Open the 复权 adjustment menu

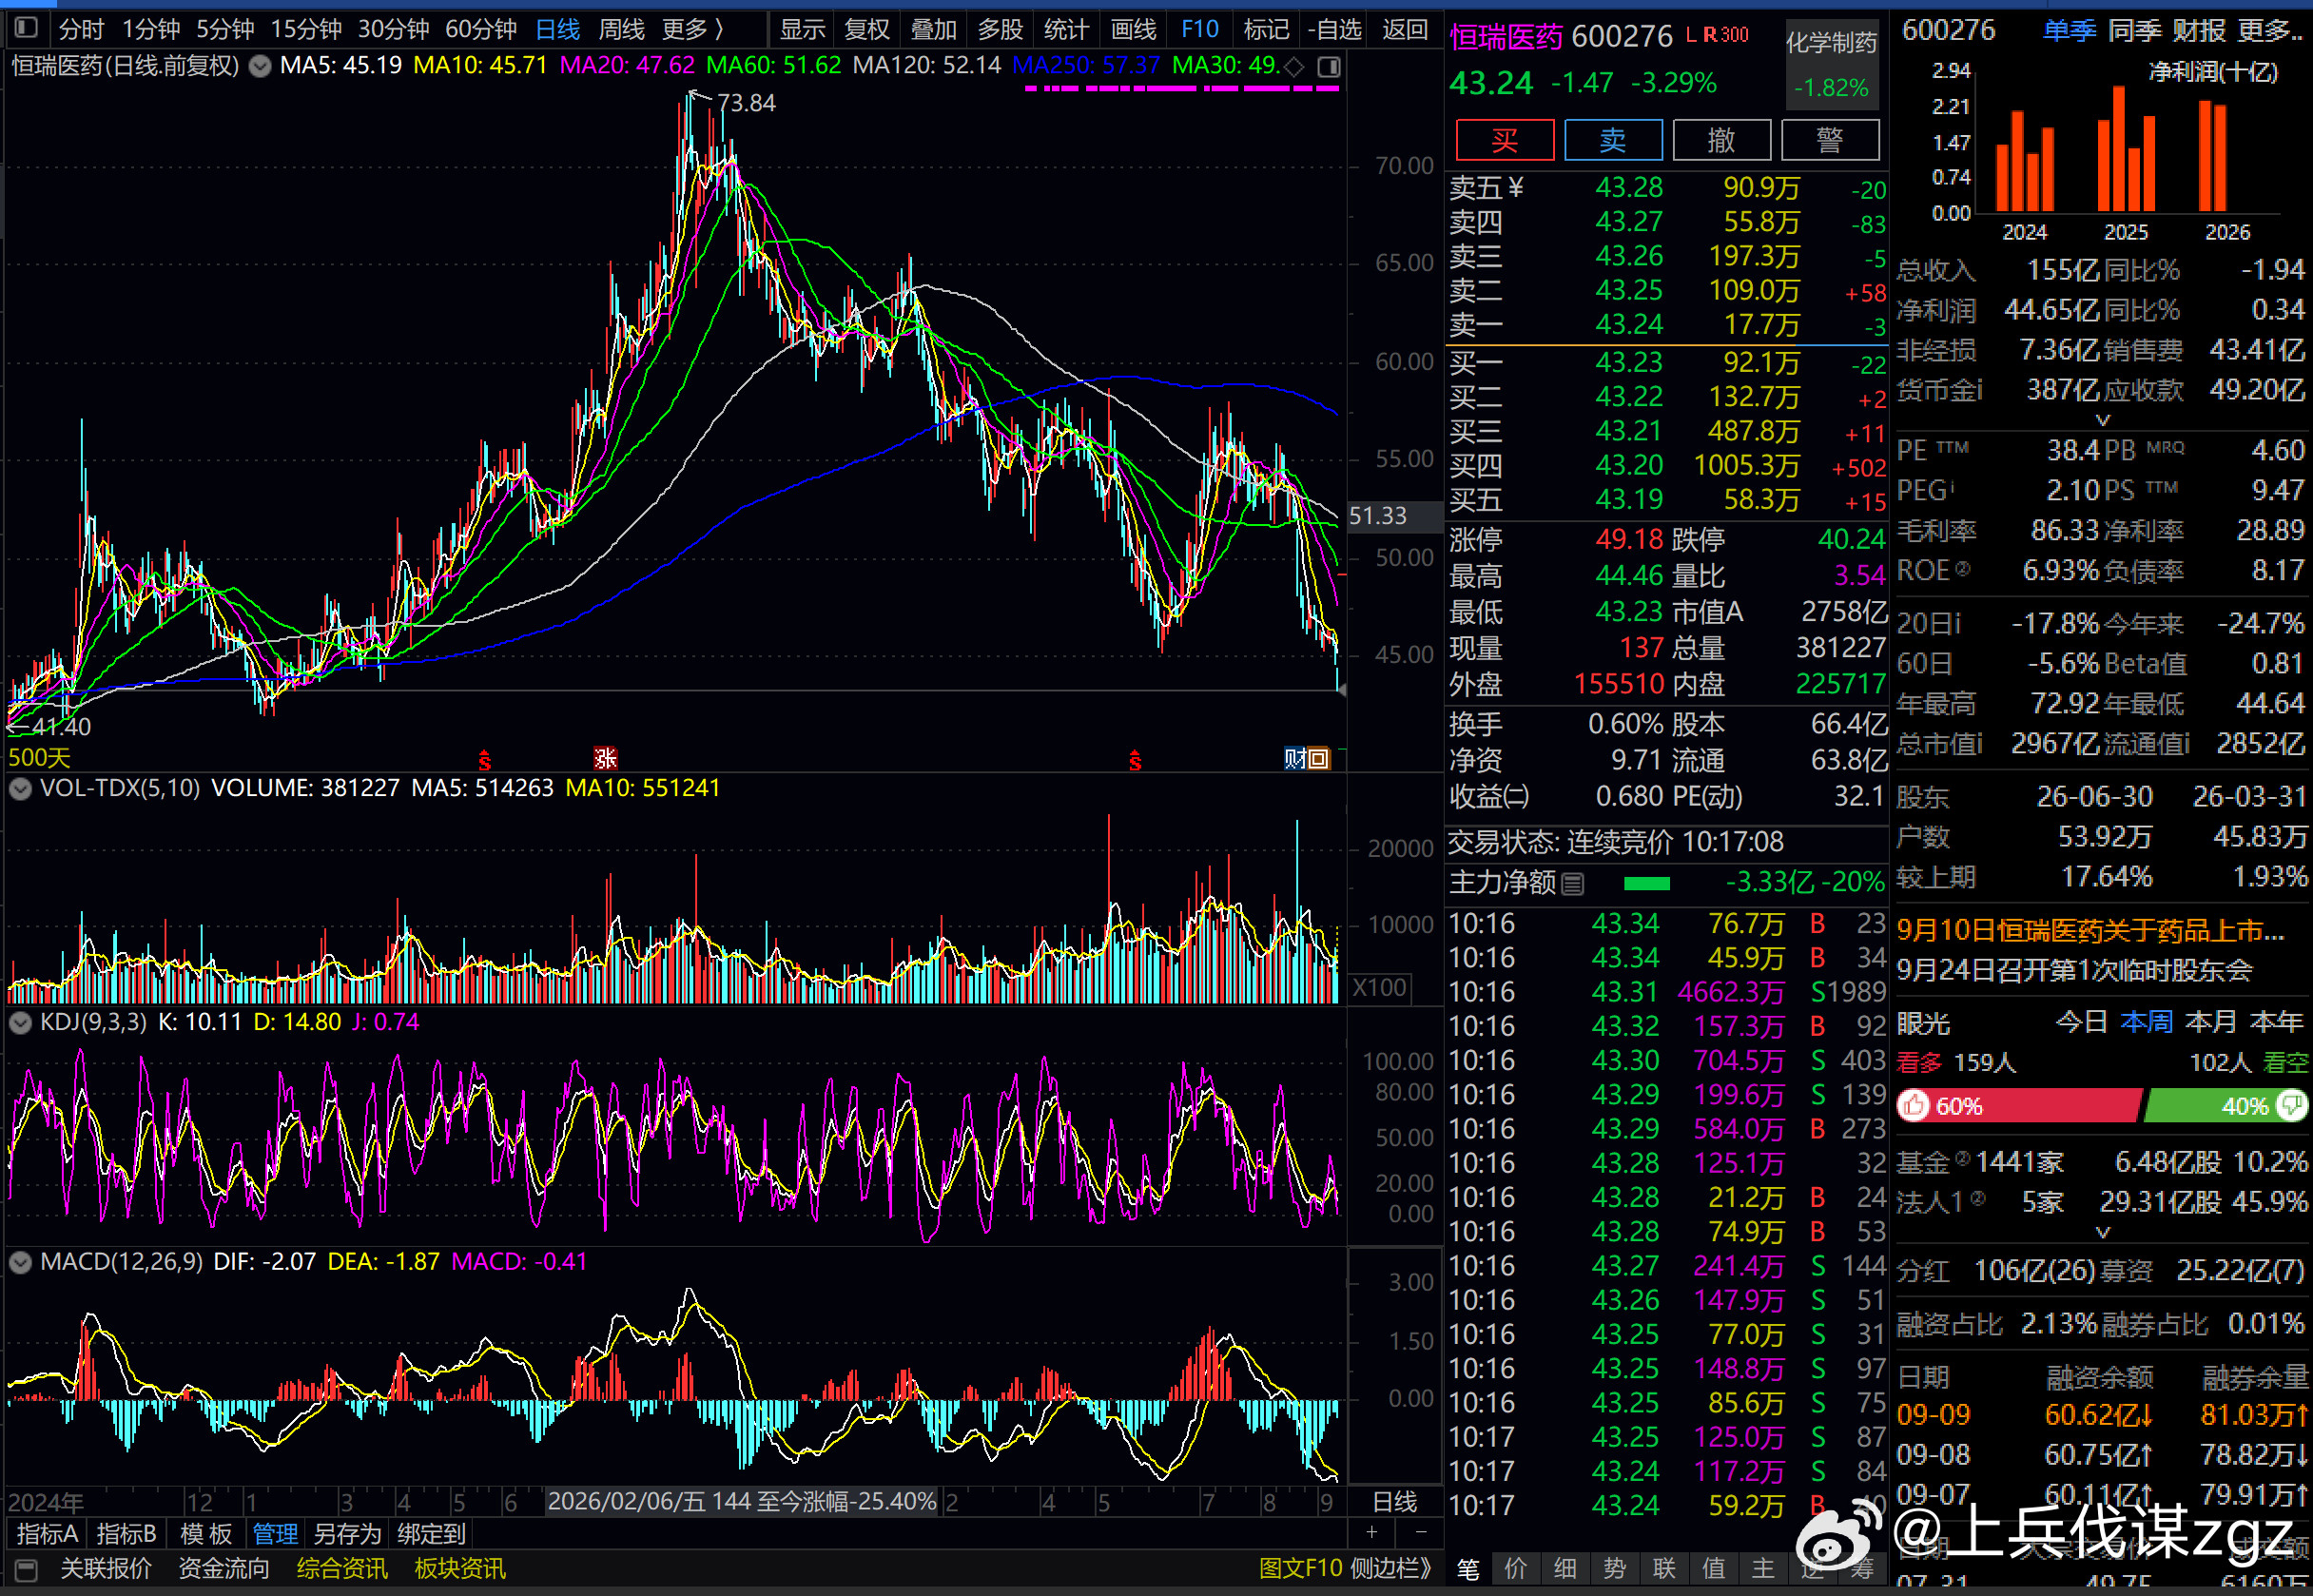867,30
